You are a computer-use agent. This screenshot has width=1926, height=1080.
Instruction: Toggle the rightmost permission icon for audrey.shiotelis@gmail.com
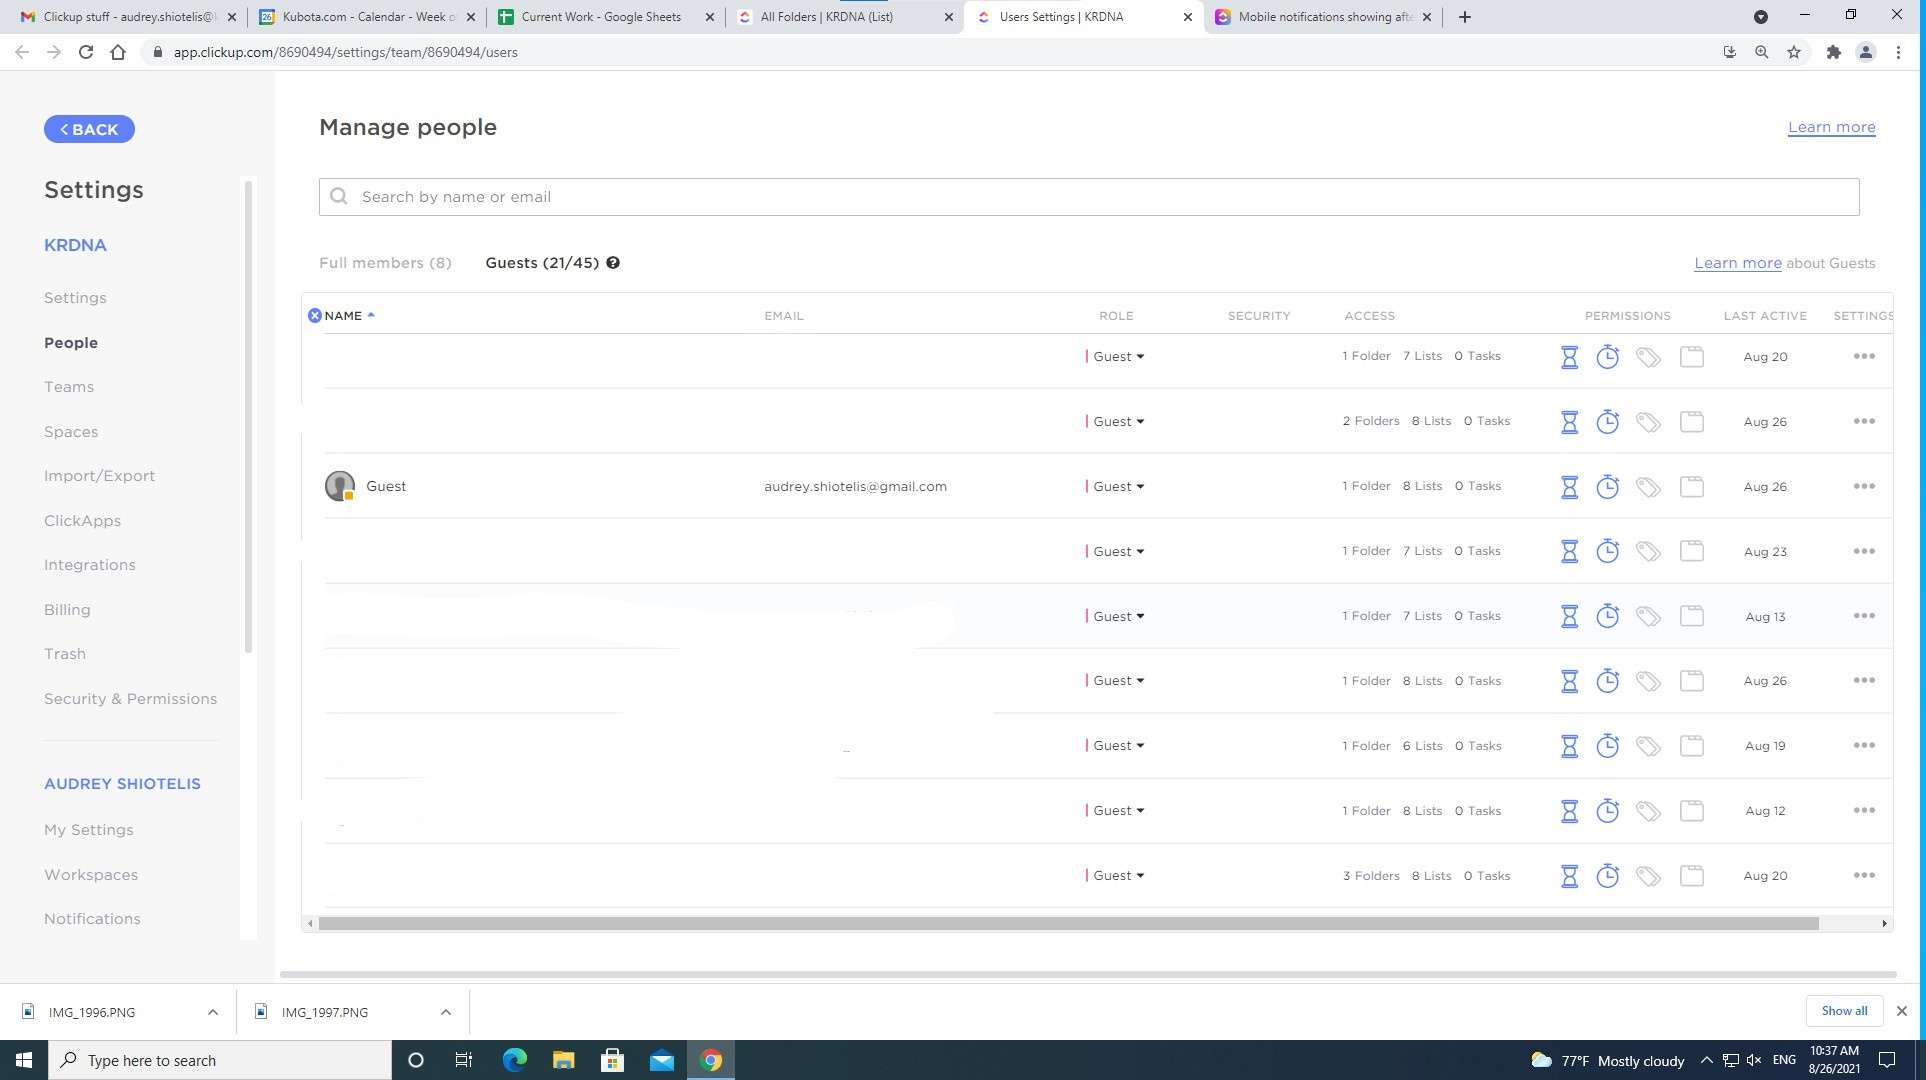point(1691,487)
